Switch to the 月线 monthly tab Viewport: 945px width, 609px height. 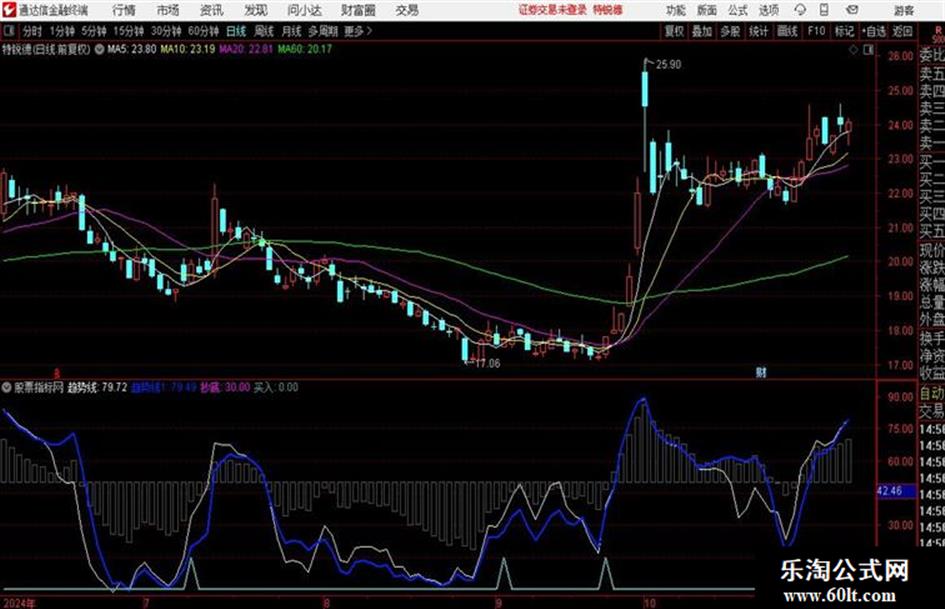(x=292, y=31)
